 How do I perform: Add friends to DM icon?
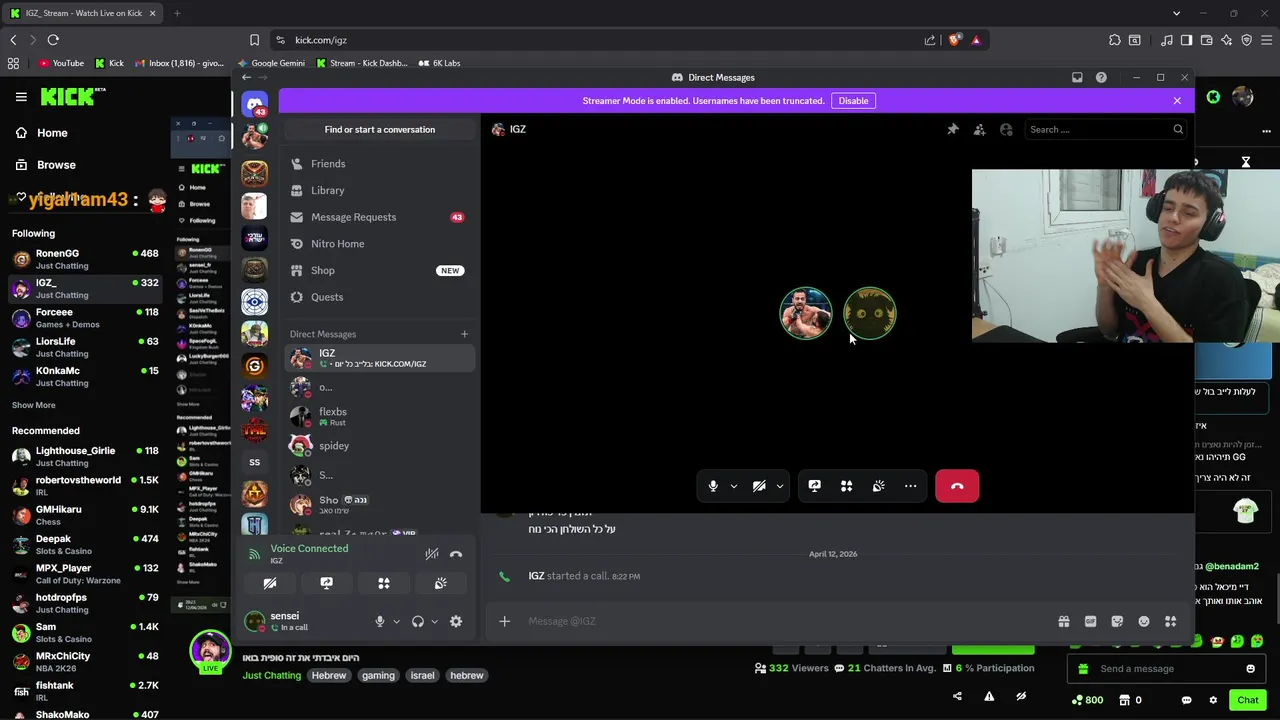click(979, 129)
